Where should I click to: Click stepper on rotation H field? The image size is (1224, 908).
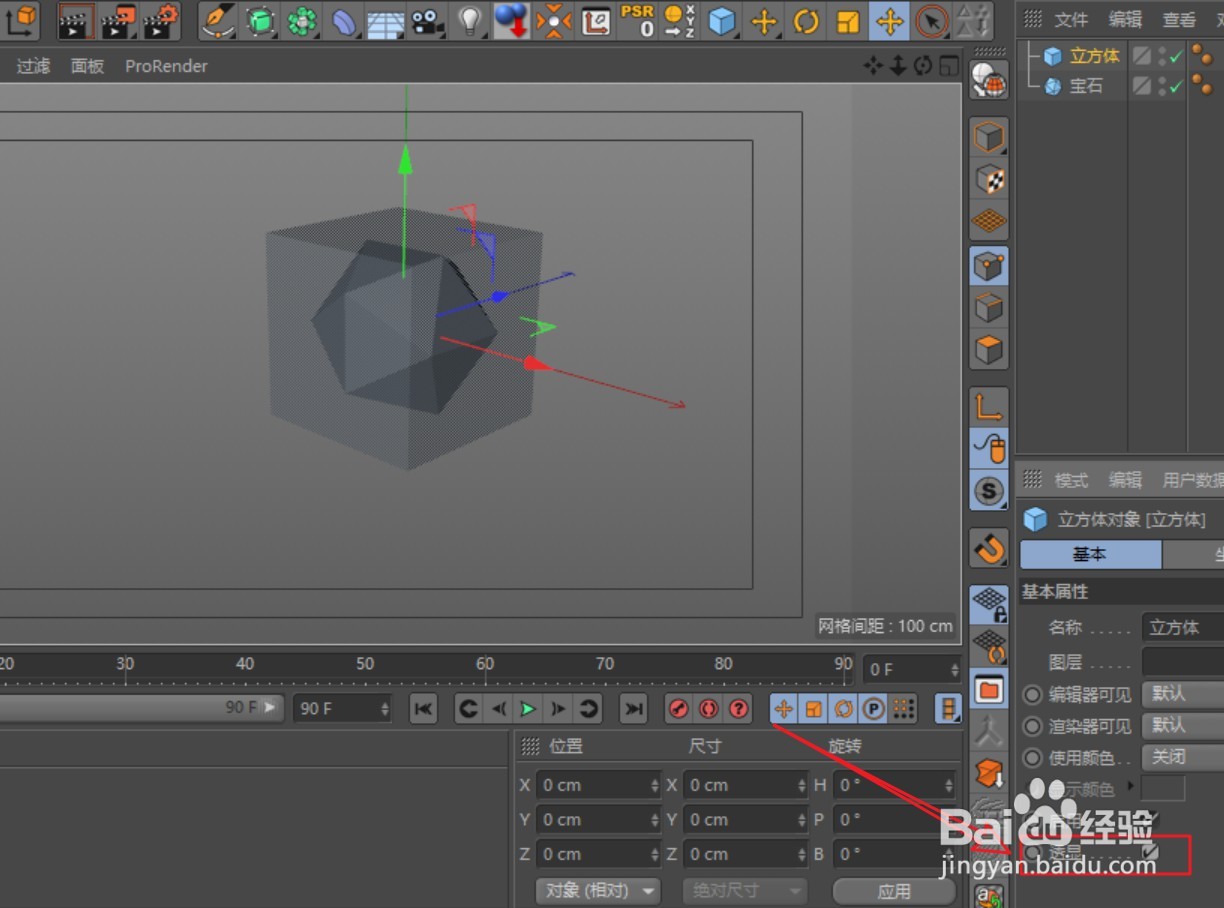[x=949, y=785]
